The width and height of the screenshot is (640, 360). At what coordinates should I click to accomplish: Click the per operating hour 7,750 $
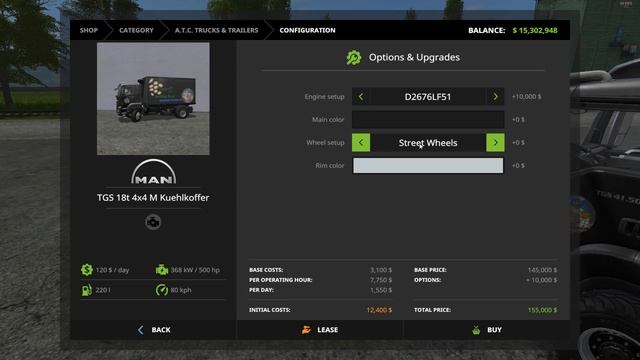pos(381,280)
